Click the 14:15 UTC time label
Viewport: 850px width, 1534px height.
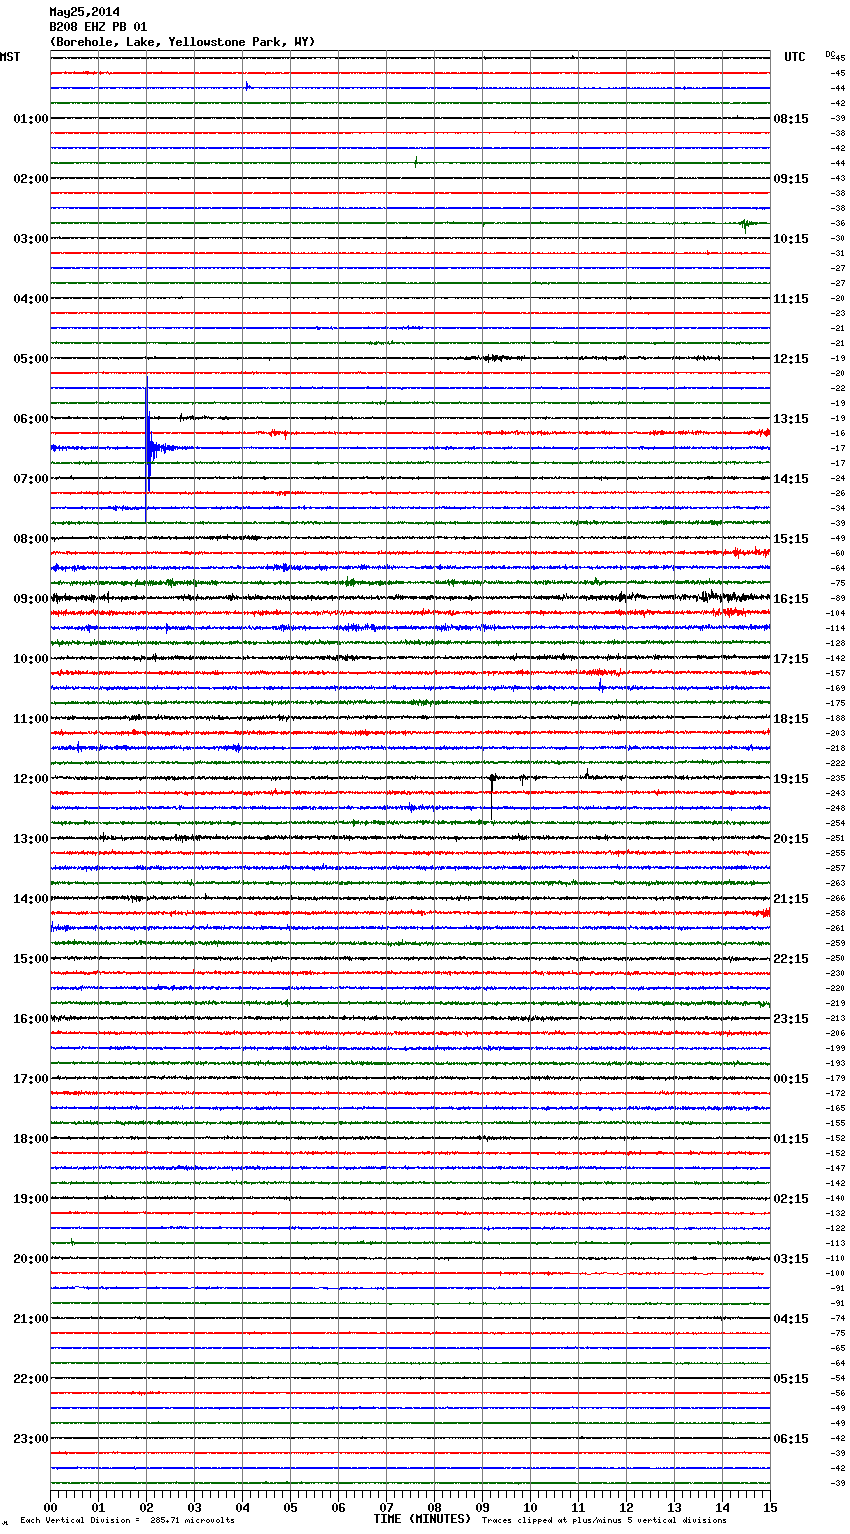791,479
